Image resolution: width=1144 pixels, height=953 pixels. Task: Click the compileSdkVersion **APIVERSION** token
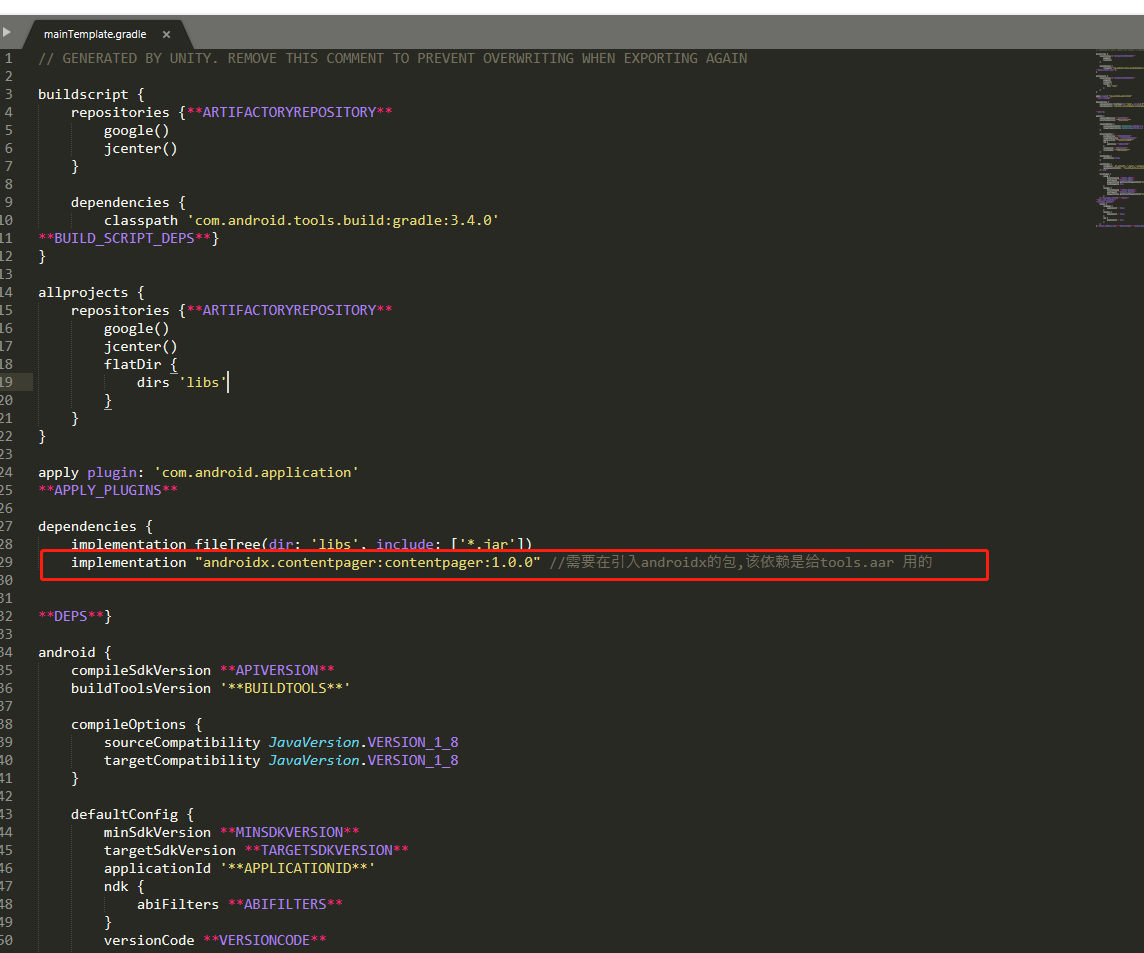click(277, 670)
